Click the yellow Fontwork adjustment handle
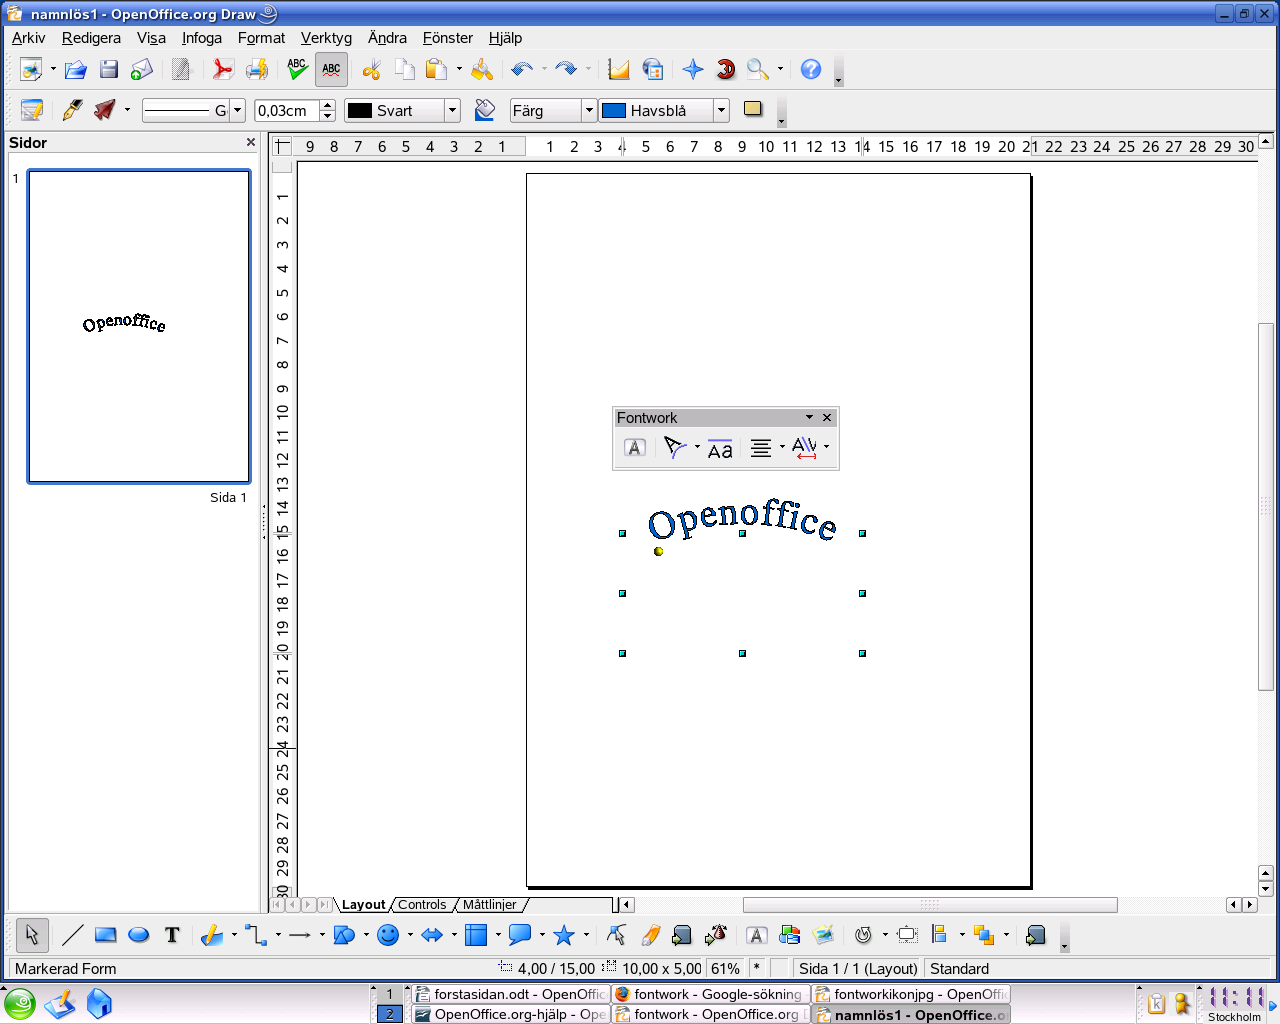This screenshot has width=1280, height=1024. (658, 551)
